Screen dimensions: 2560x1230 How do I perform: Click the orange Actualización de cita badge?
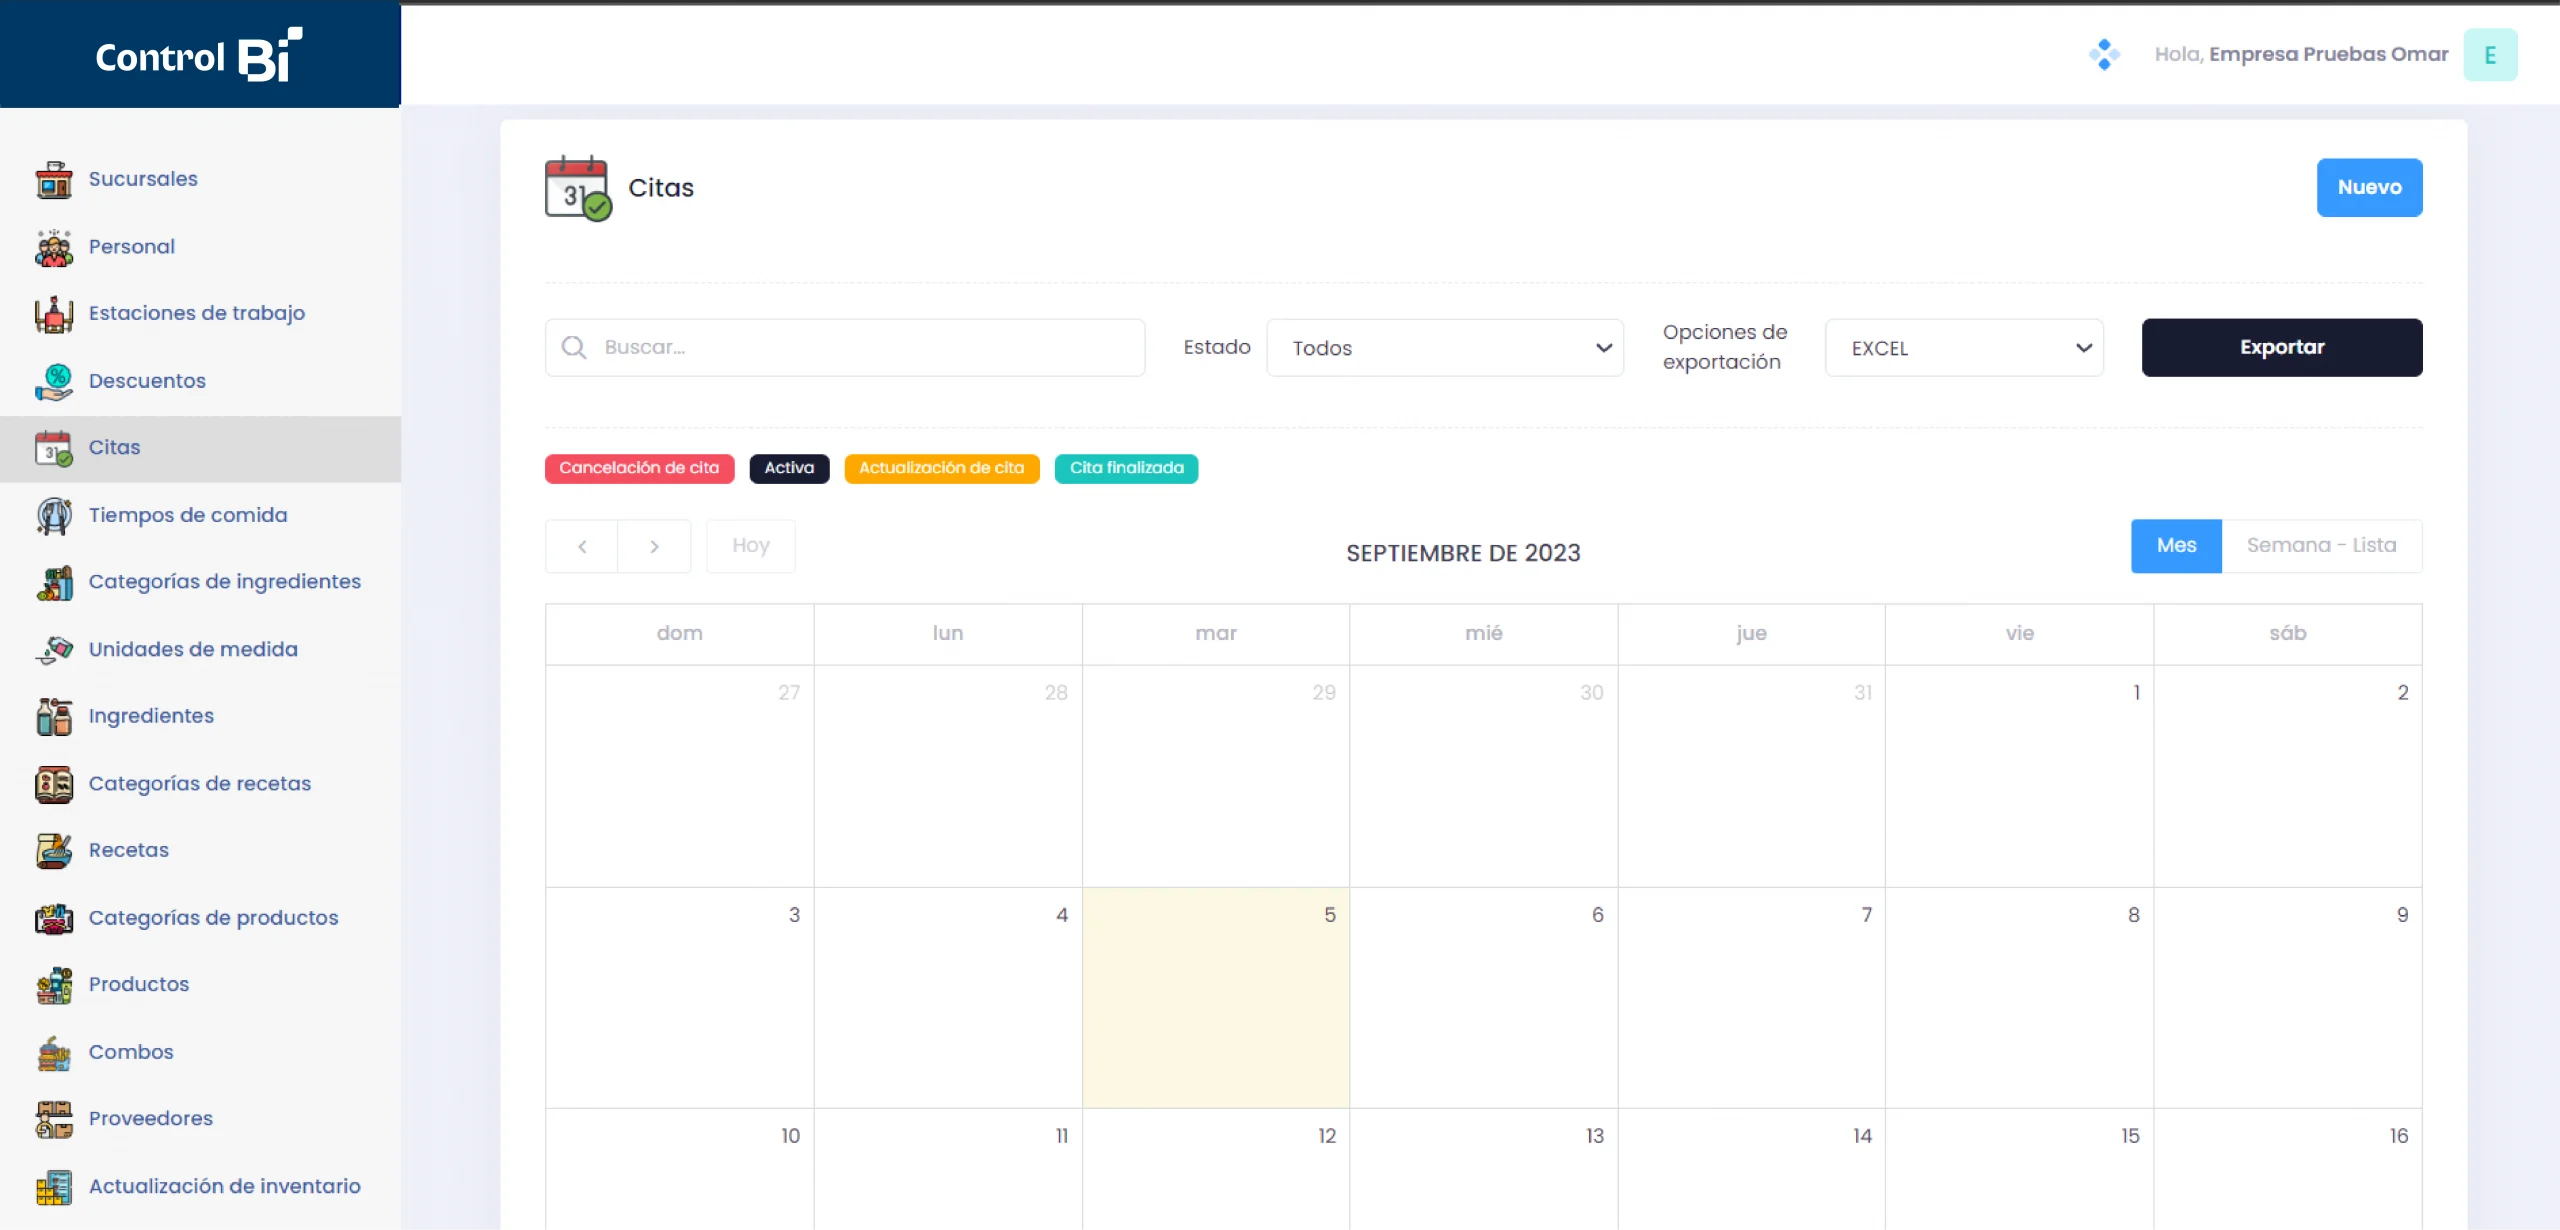pos(941,468)
